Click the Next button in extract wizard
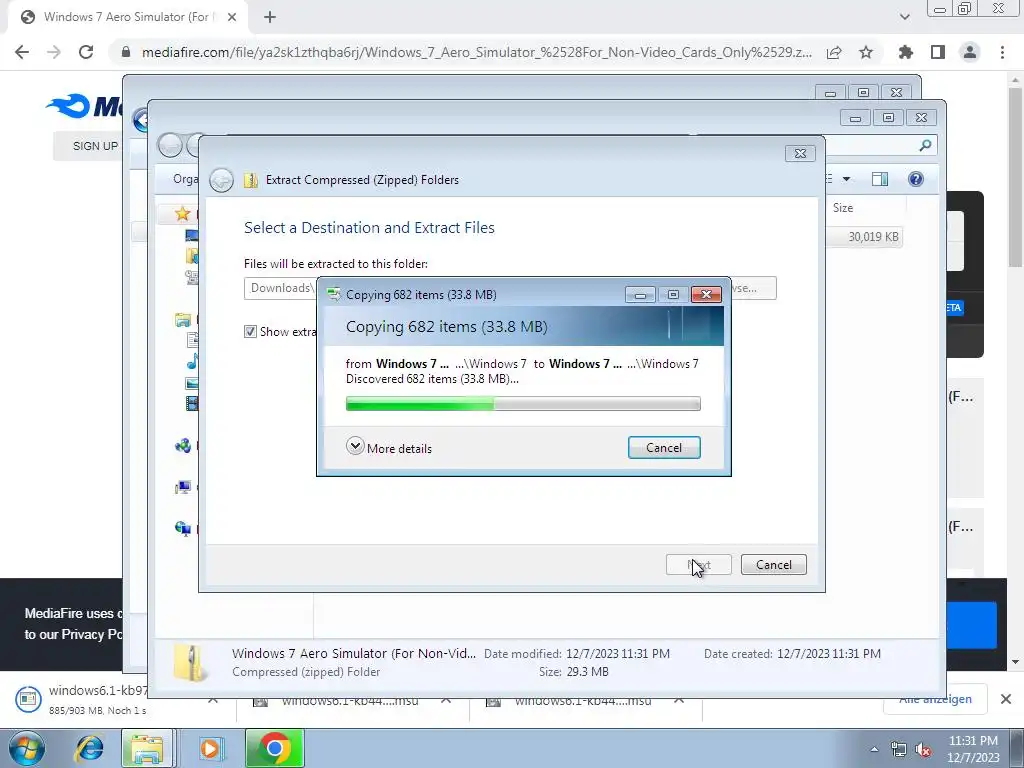The image size is (1024, 768). pyautogui.click(x=698, y=565)
